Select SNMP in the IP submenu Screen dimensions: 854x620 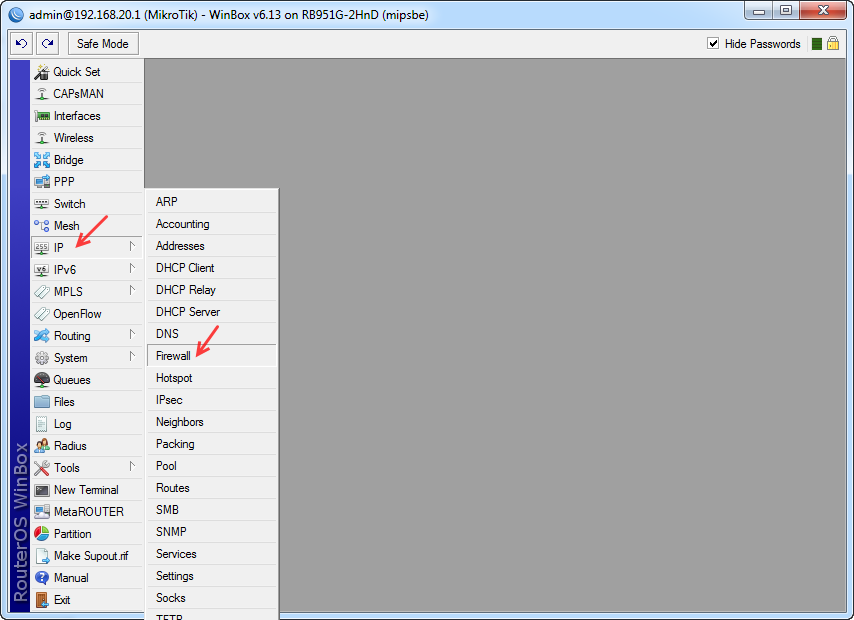pos(212,532)
